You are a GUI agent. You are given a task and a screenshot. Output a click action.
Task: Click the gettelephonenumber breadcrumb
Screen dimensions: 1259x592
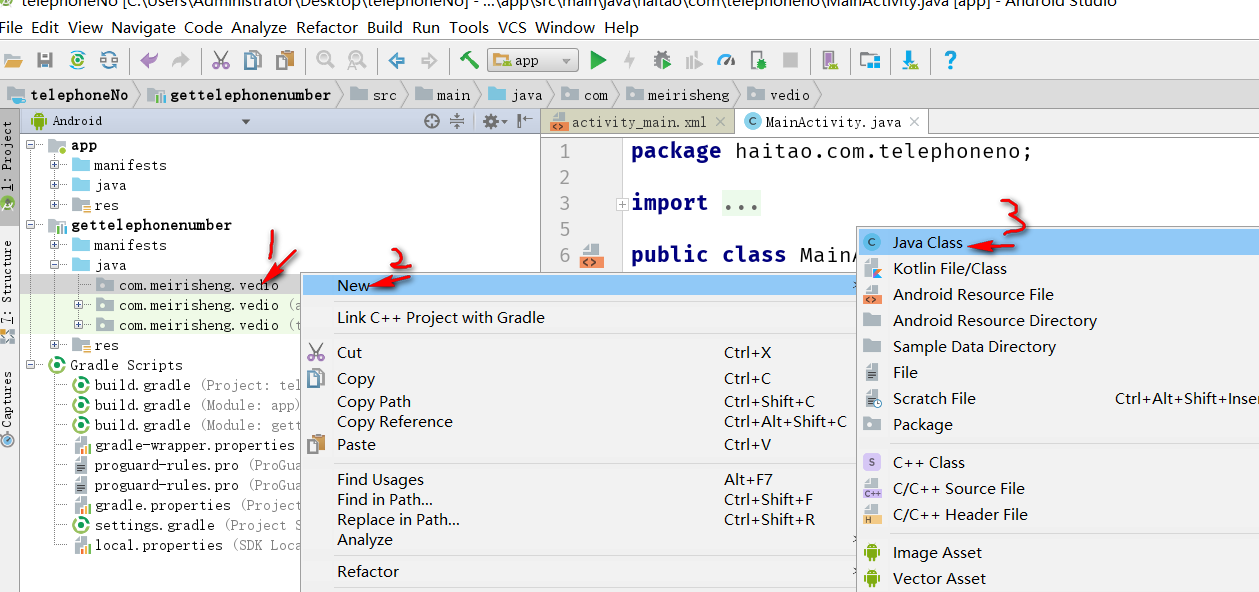(x=239, y=95)
